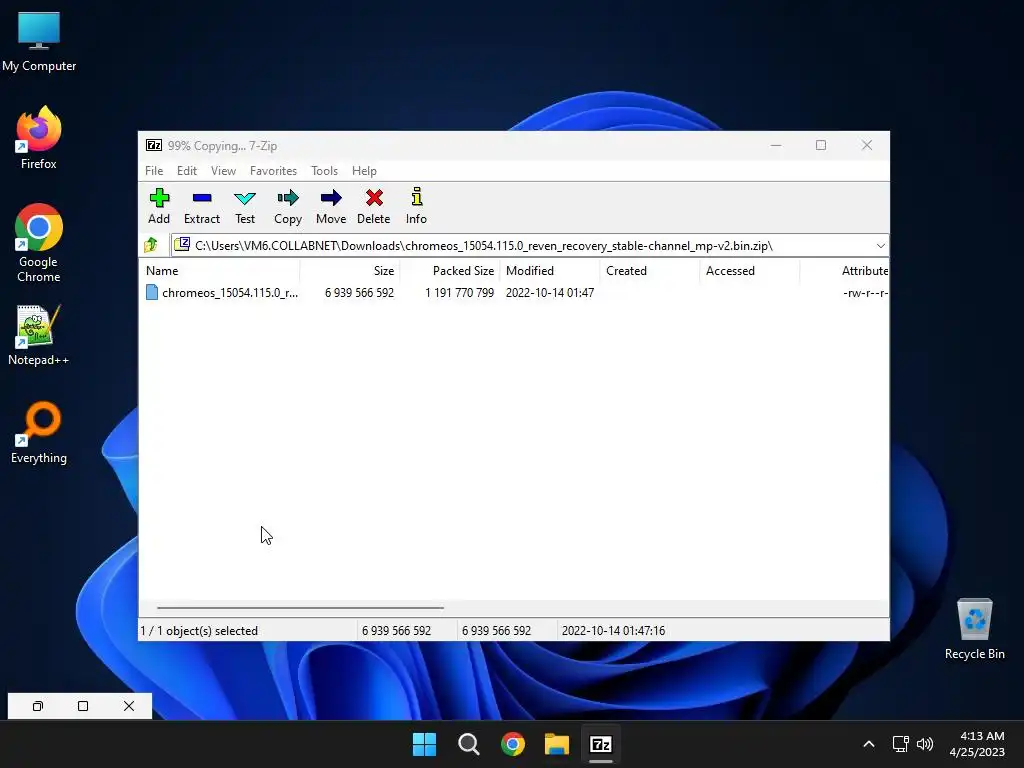Open the Everything search shortcut
The image size is (1024, 768).
coord(39,432)
